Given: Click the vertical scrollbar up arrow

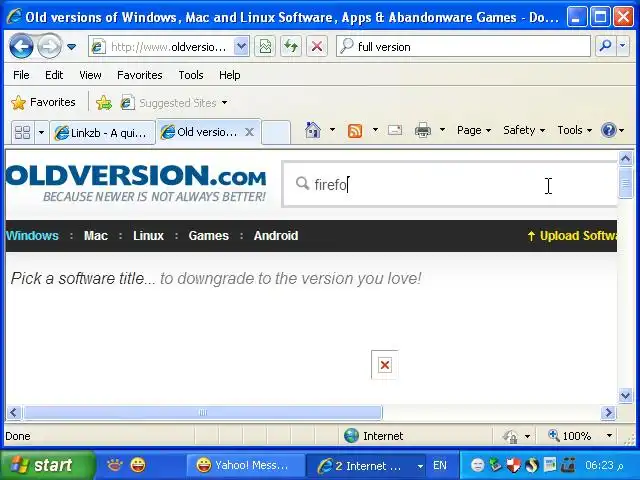Looking at the screenshot, I should tap(626, 158).
